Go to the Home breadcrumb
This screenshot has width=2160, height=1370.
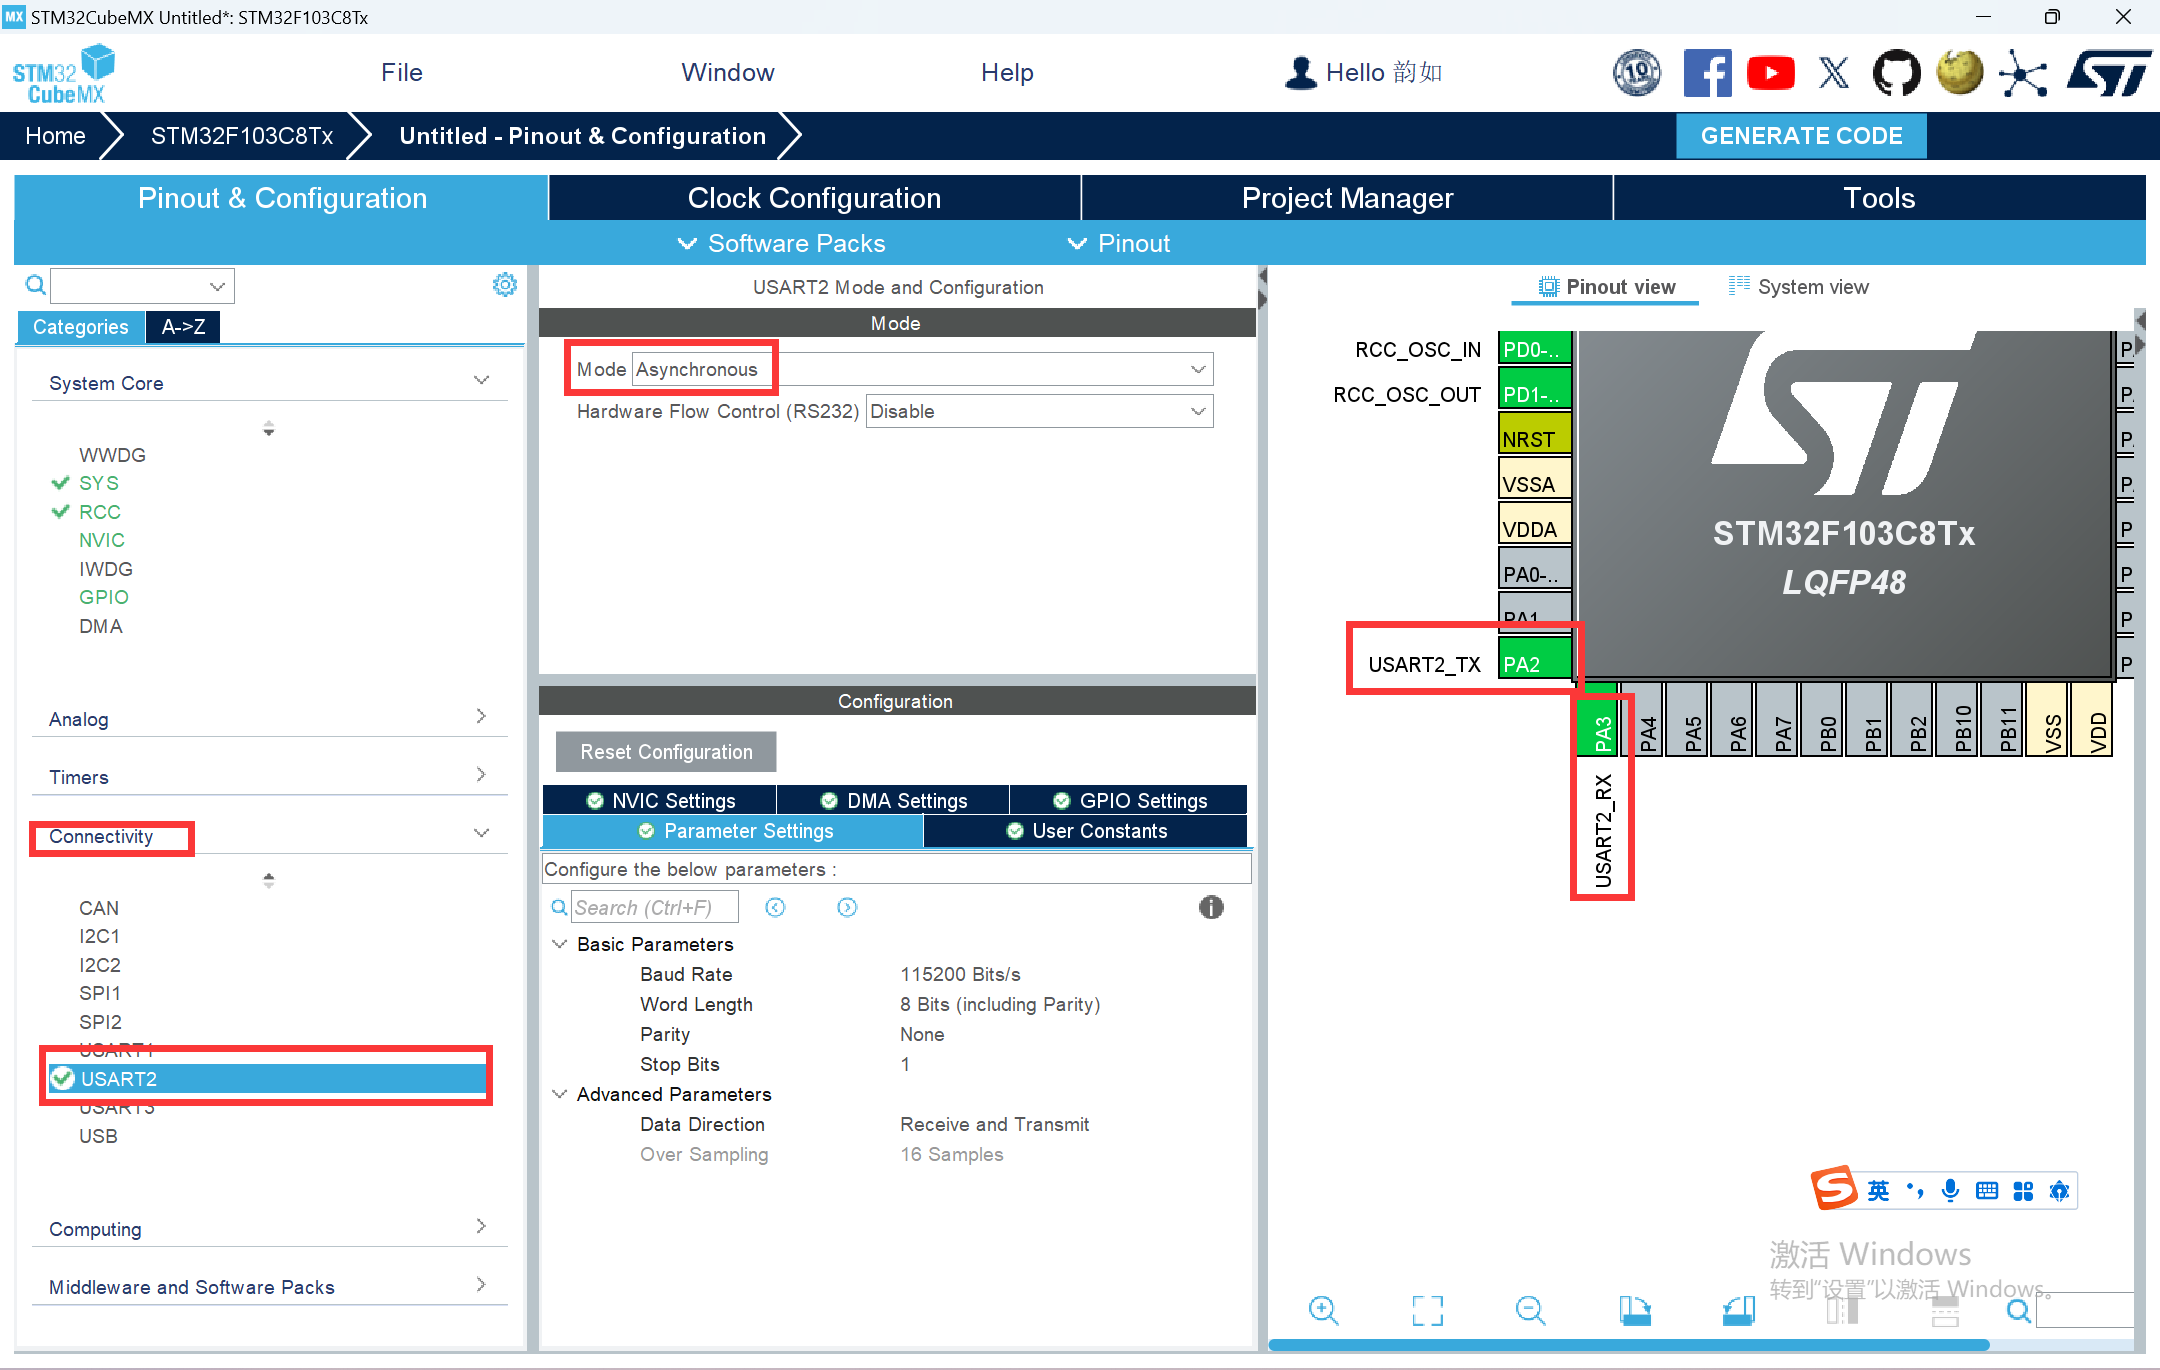(55, 136)
